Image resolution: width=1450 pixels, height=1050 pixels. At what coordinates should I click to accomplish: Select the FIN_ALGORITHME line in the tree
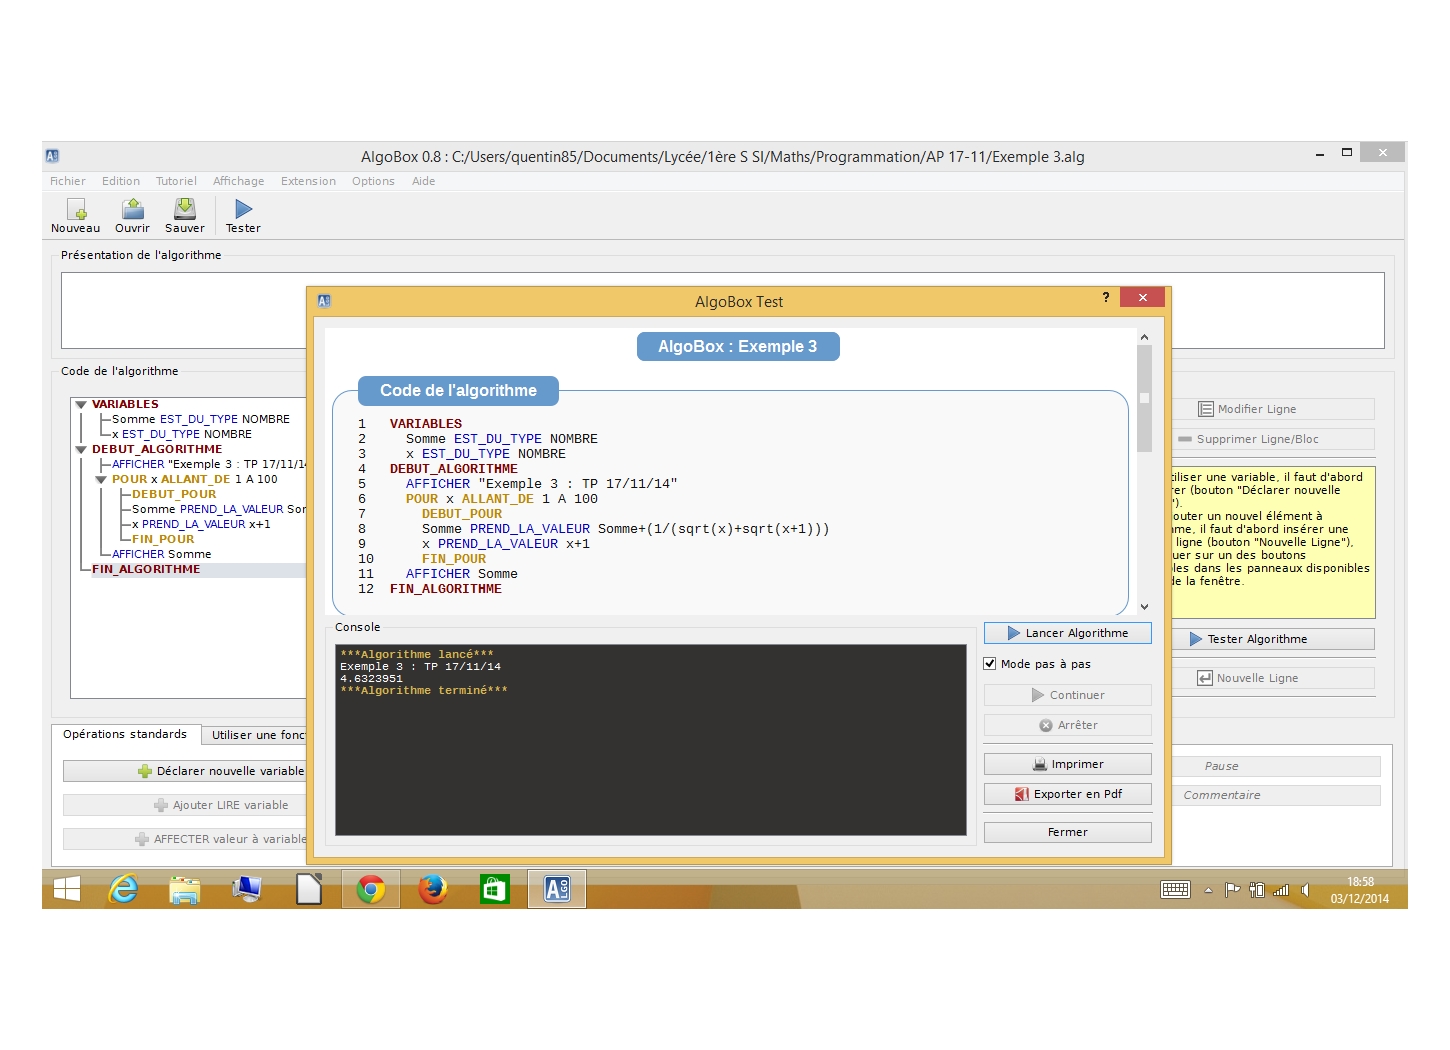(146, 570)
